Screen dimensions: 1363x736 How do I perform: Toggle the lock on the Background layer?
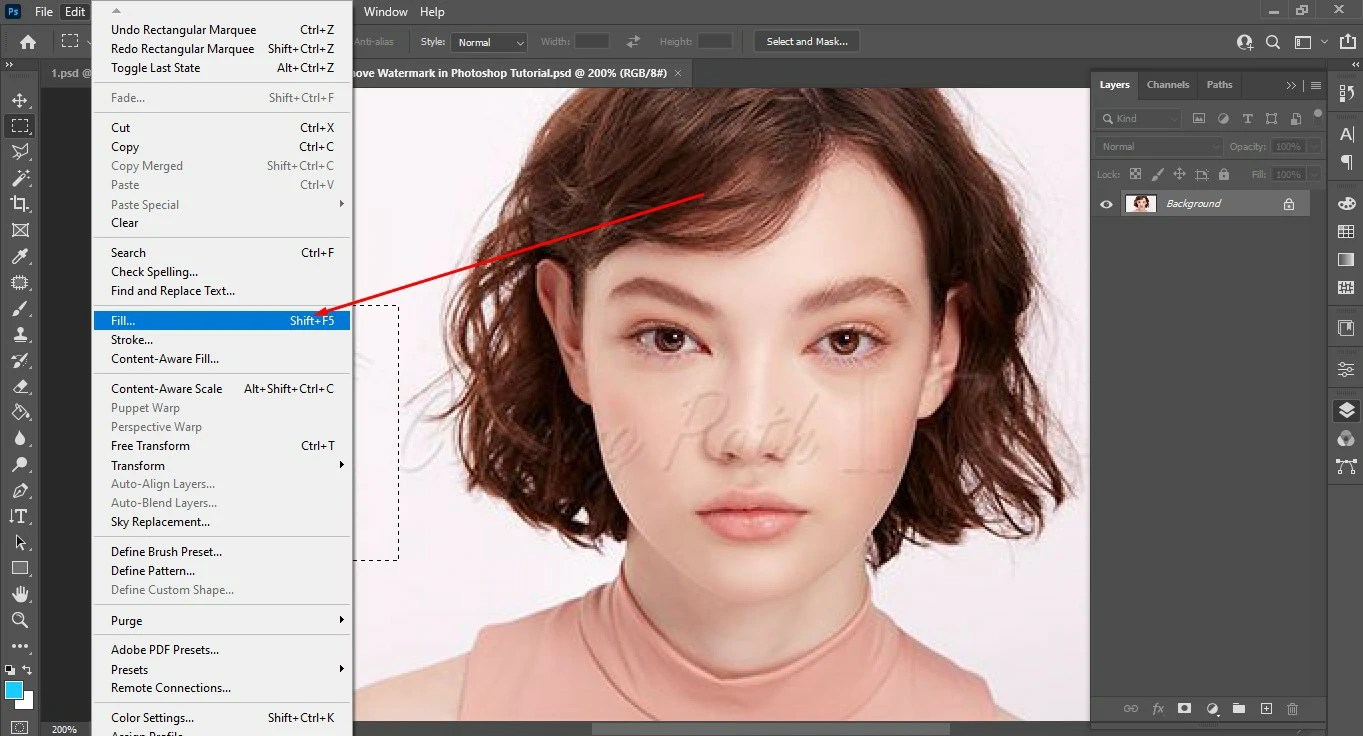(x=1291, y=202)
